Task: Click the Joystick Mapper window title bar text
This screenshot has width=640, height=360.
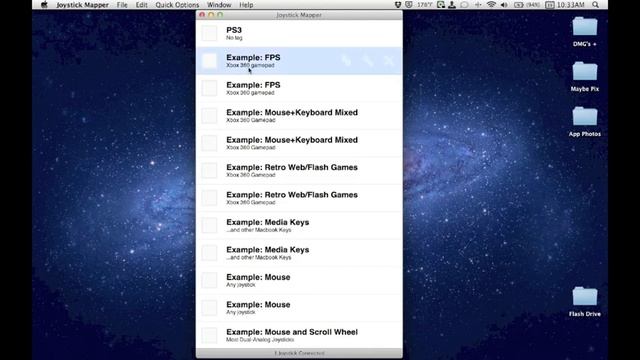Action: 299,15
